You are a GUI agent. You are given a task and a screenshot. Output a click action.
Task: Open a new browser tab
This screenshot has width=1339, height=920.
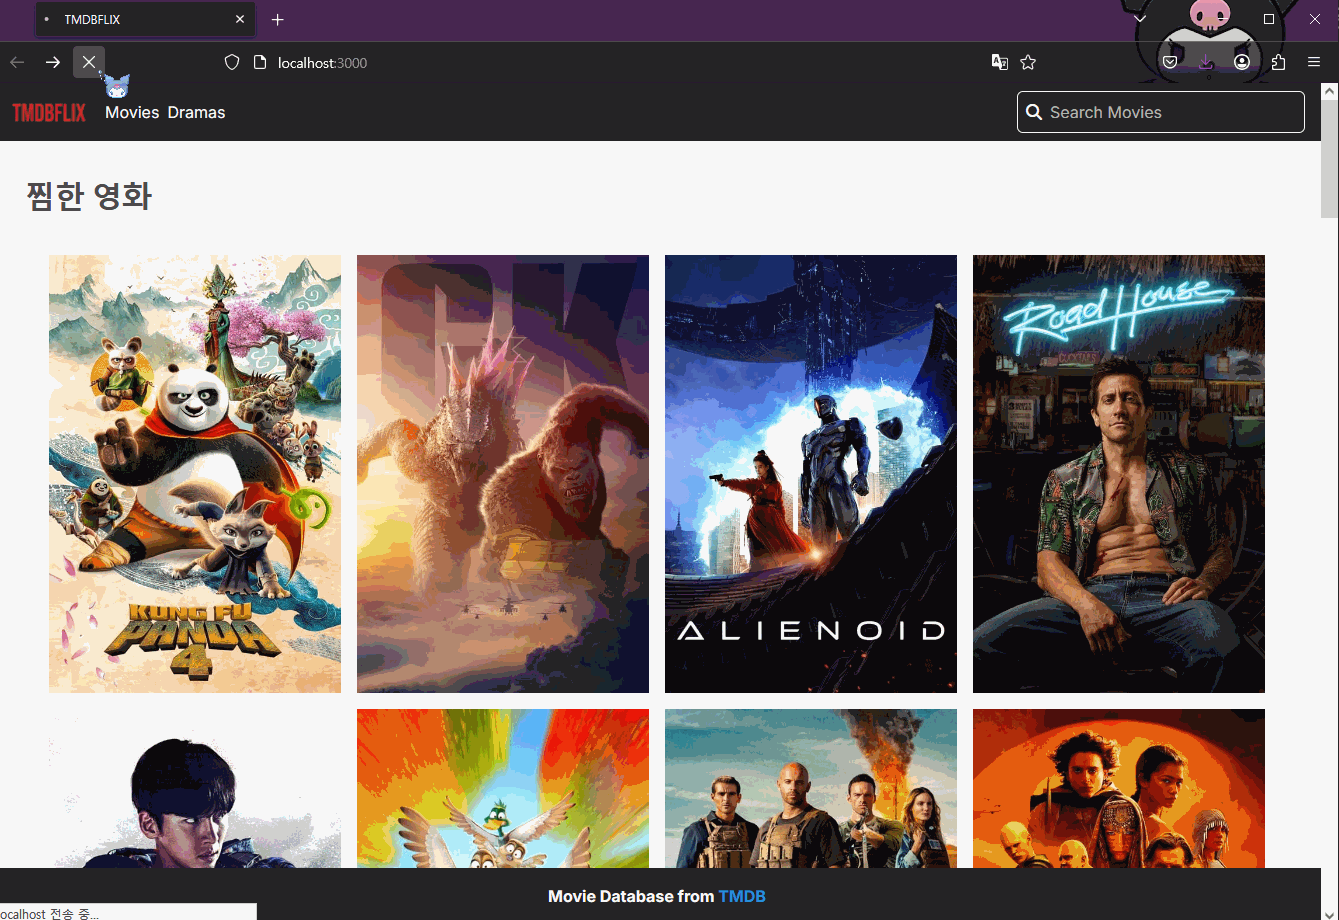(278, 19)
